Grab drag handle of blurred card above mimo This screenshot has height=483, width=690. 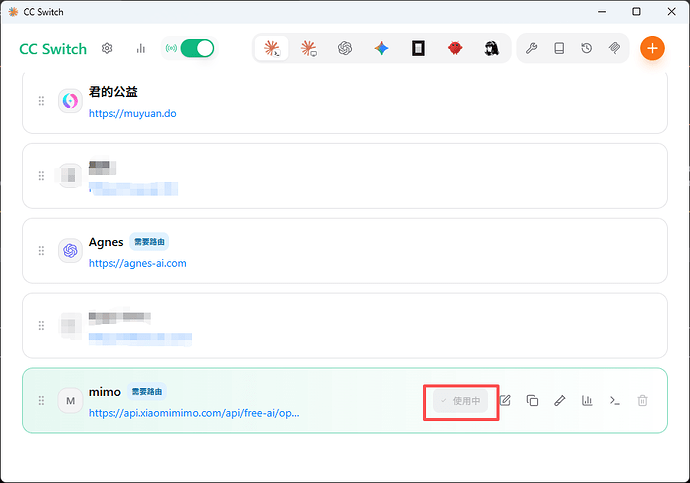41,326
